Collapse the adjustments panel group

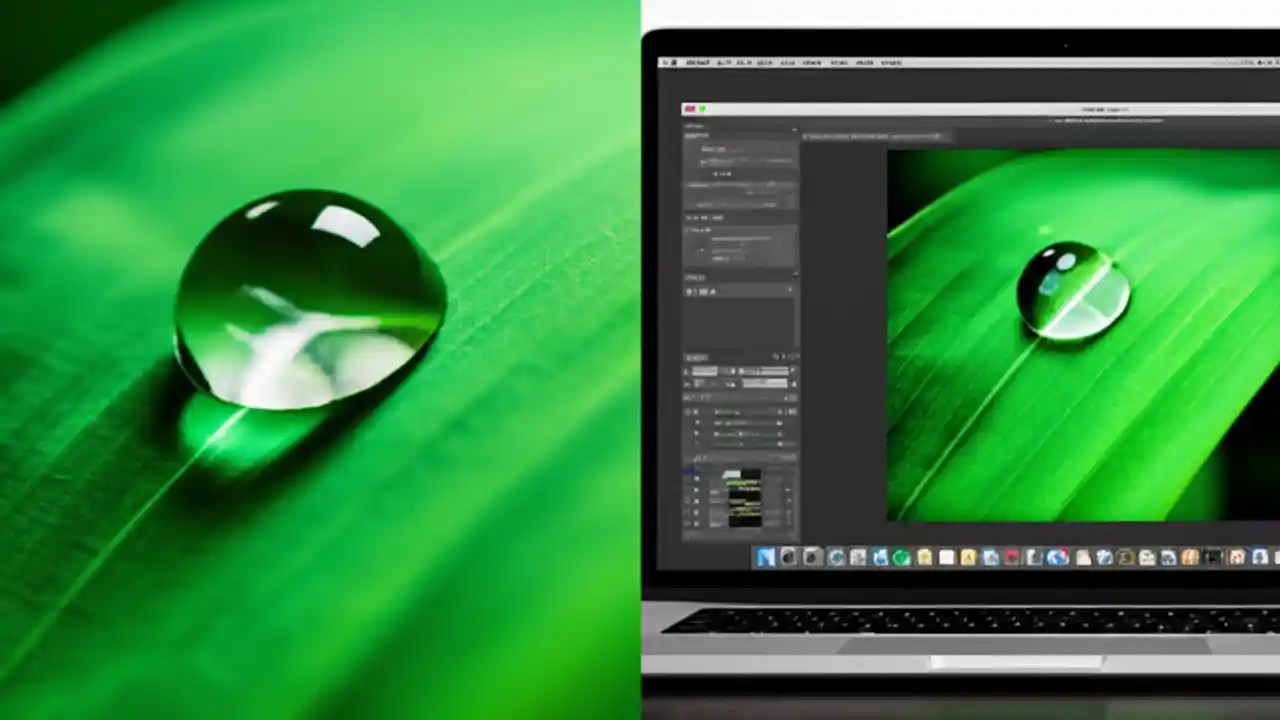point(793,131)
